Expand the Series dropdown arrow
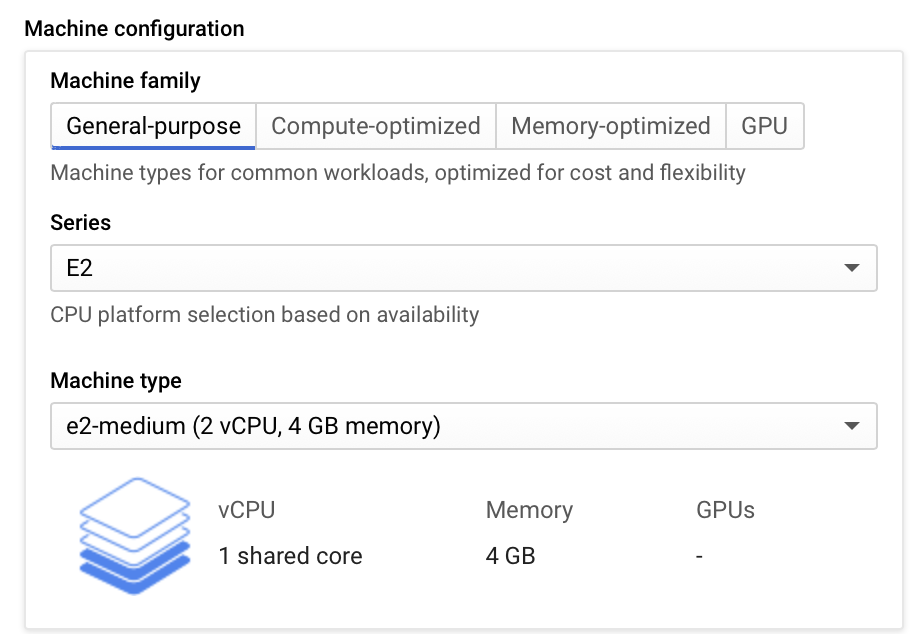The image size is (914, 634). click(x=851, y=268)
